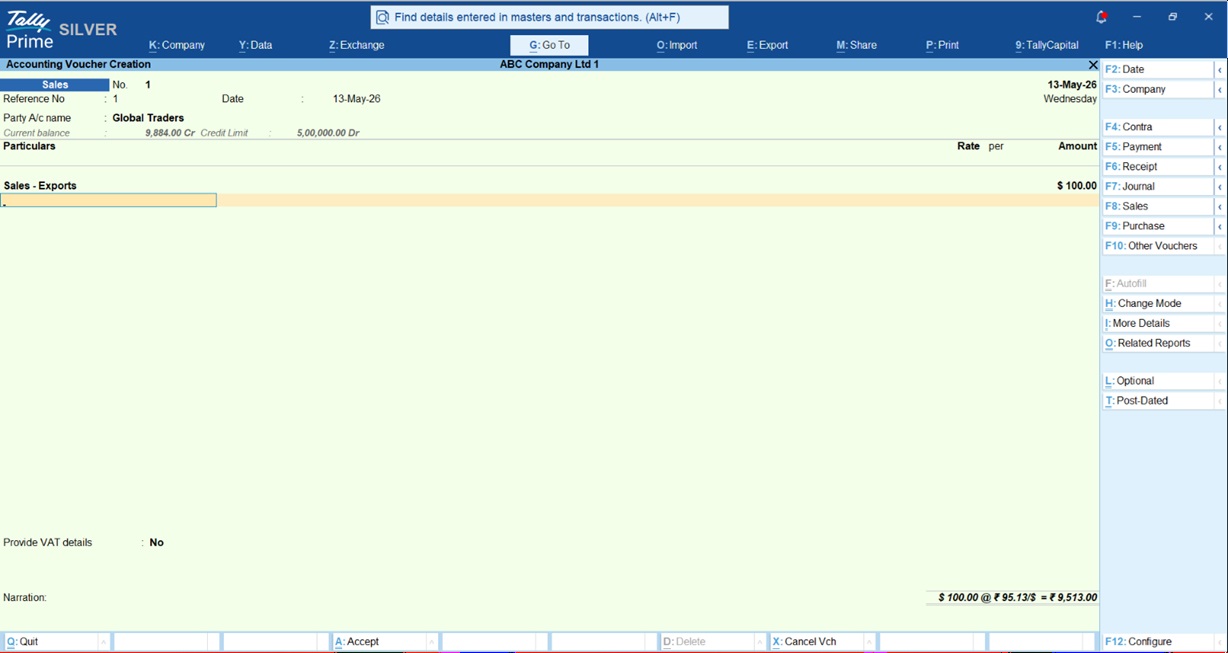Click the $ 100.00 amount
The image size is (1228, 653).
[x=1077, y=186]
